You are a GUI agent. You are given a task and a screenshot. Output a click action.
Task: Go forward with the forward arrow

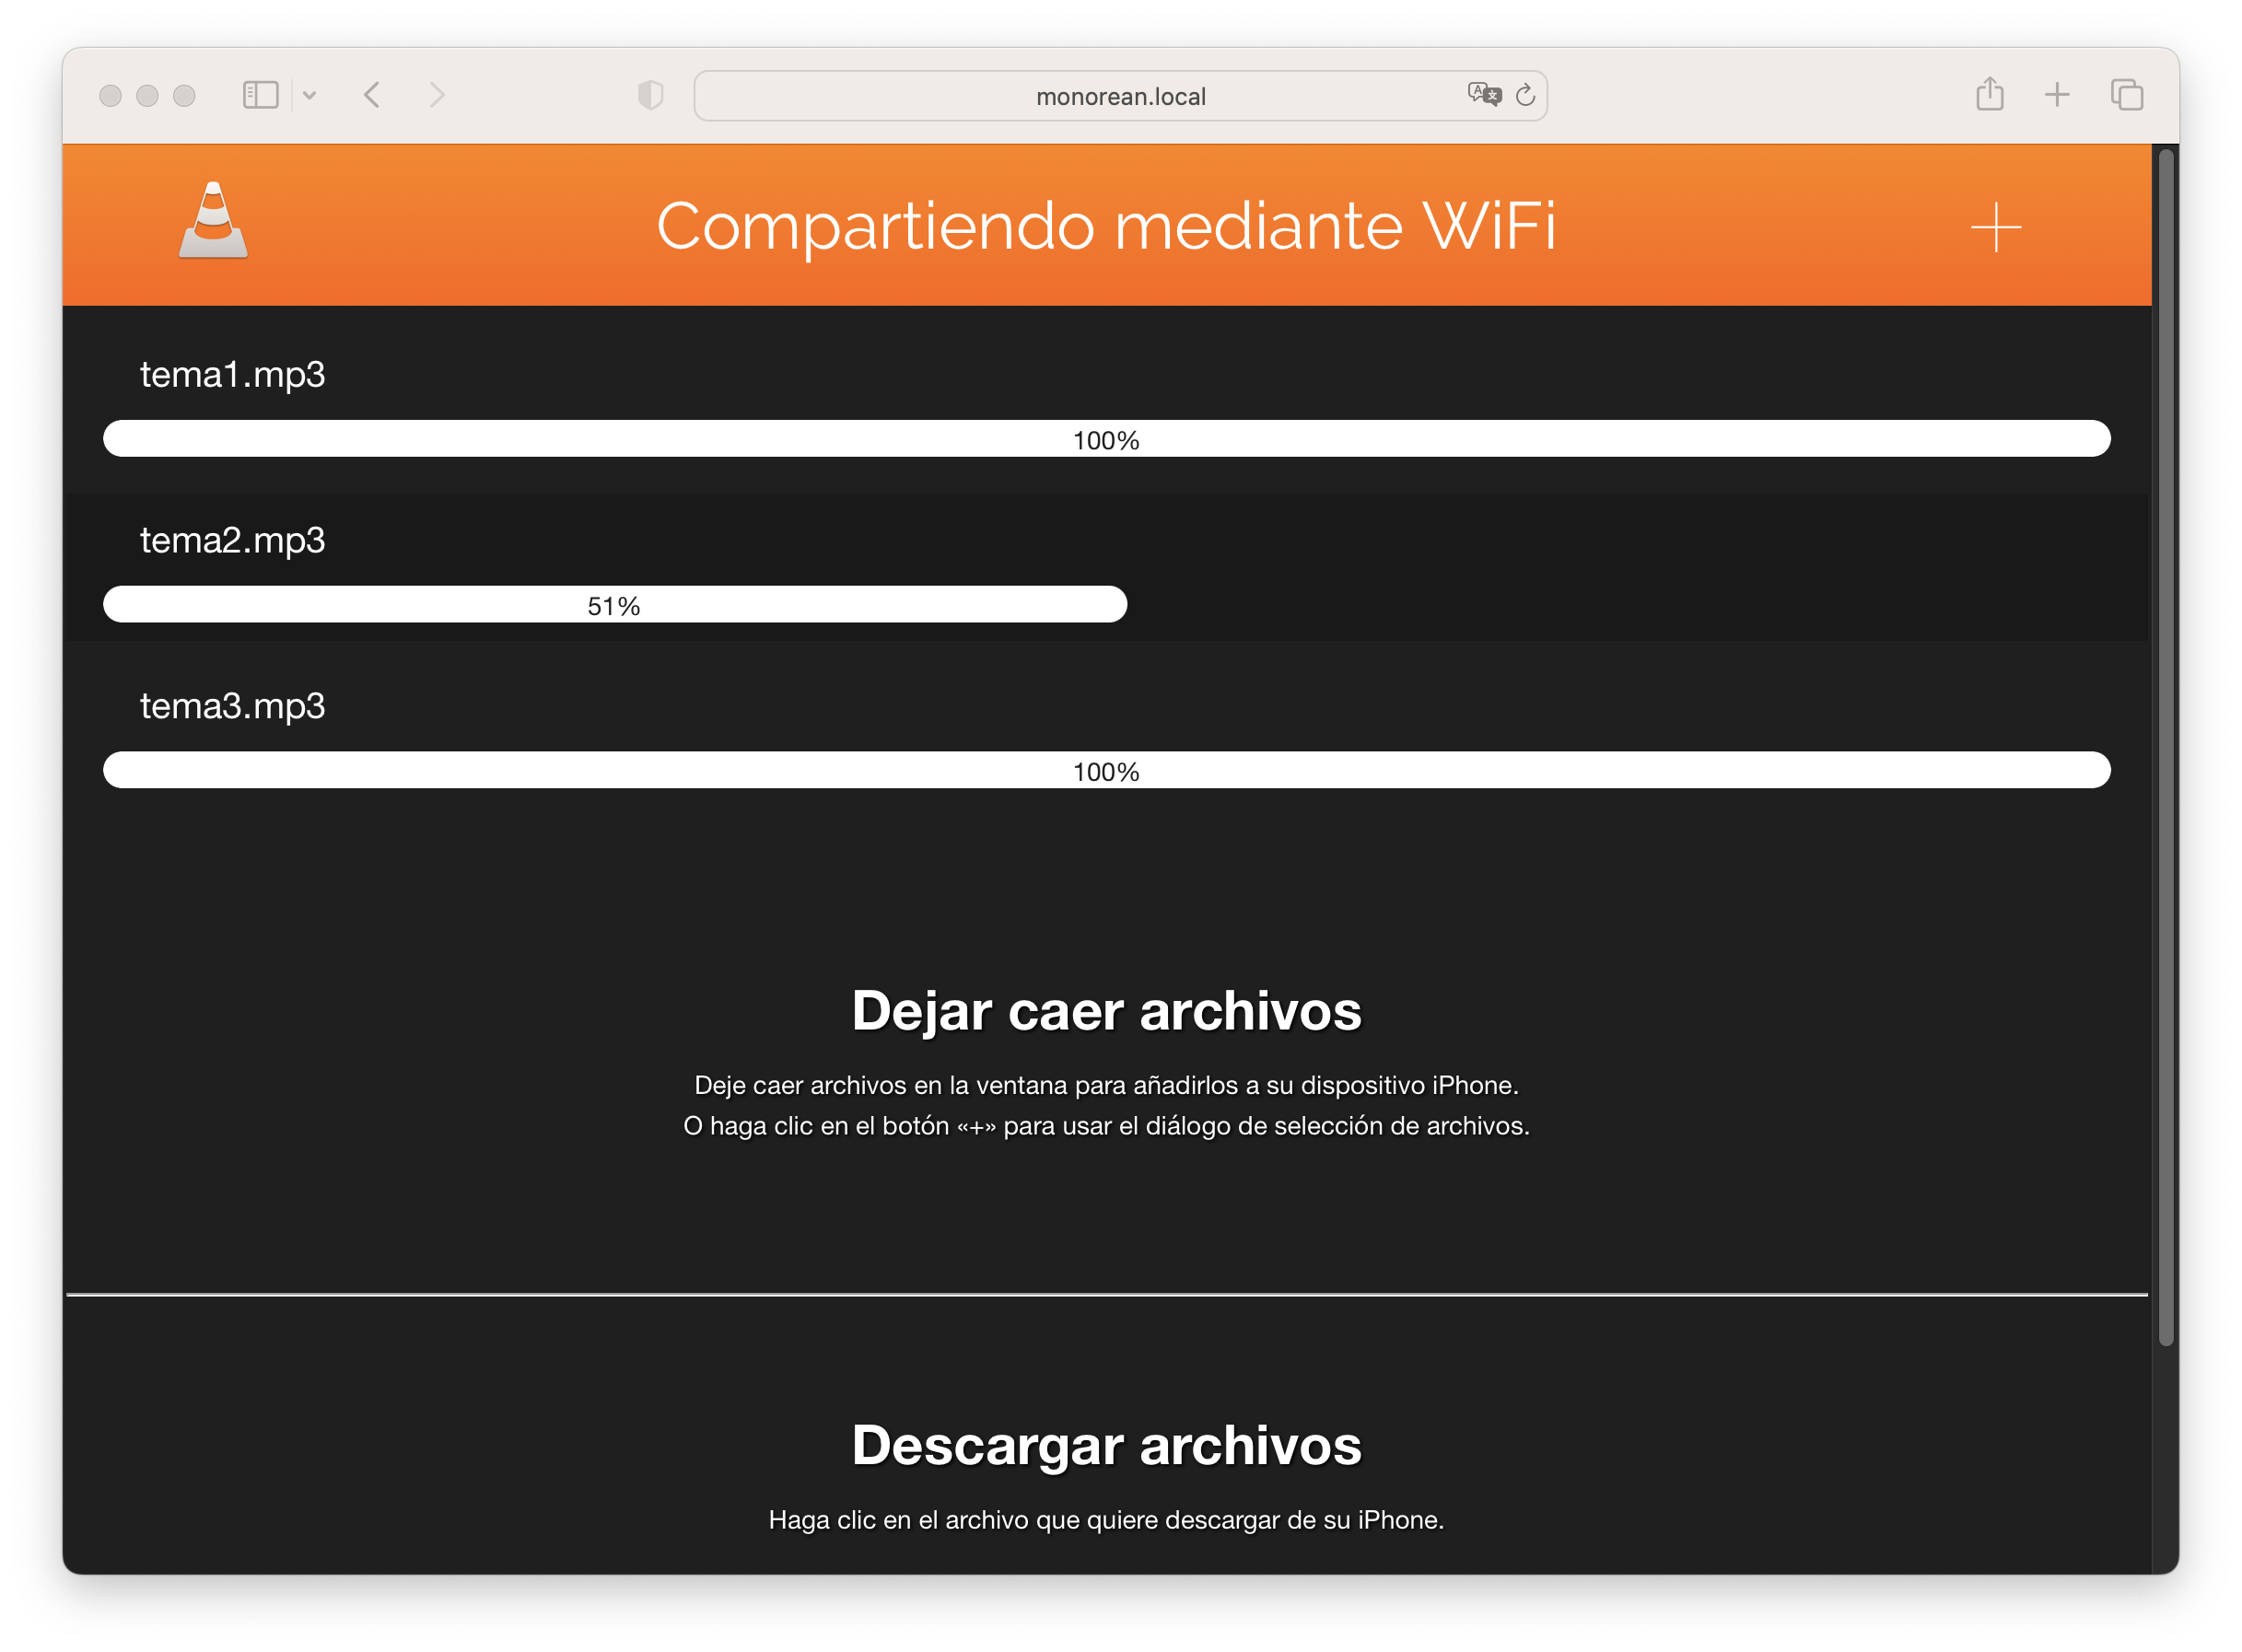(x=437, y=95)
